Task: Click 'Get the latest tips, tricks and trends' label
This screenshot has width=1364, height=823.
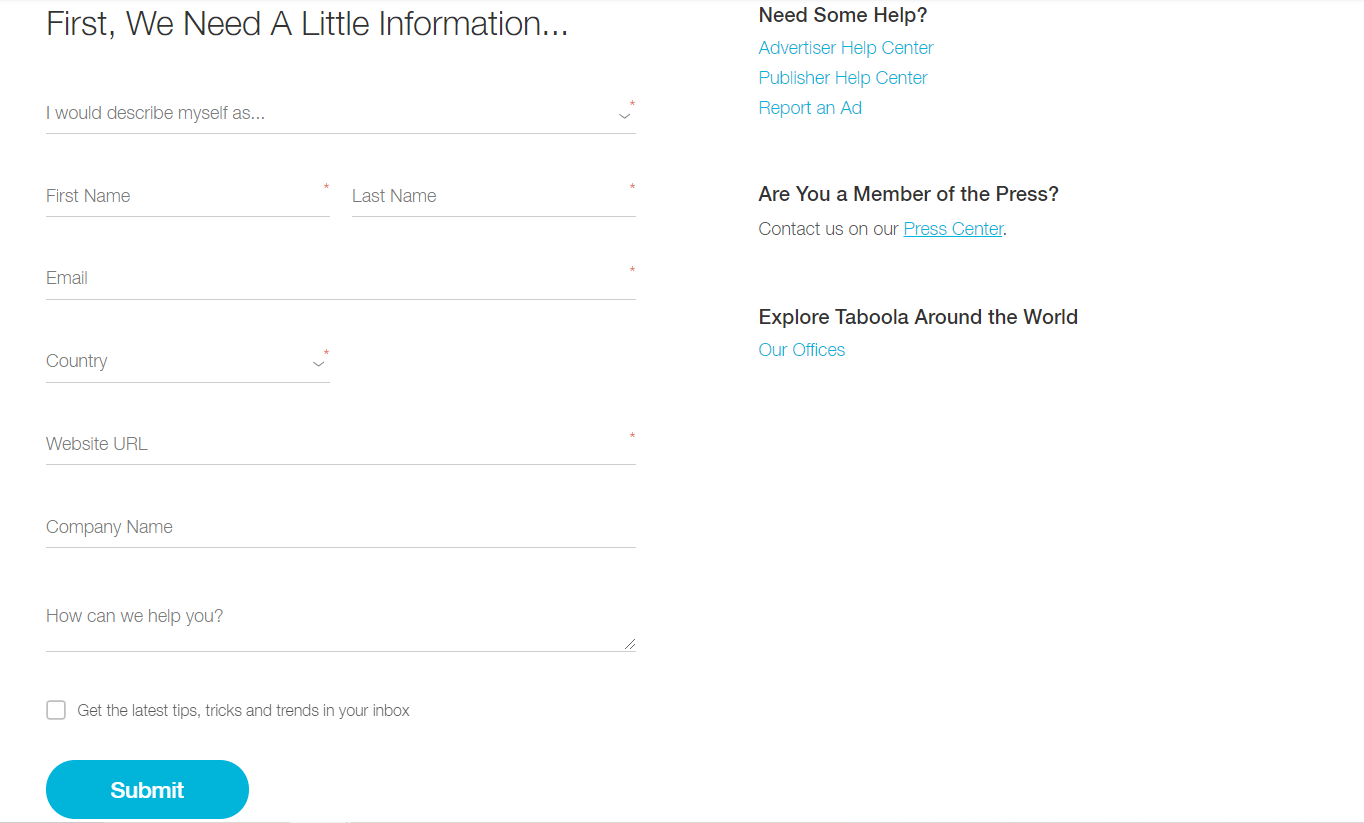Action: pyautogui.click(x=243, y=711)
